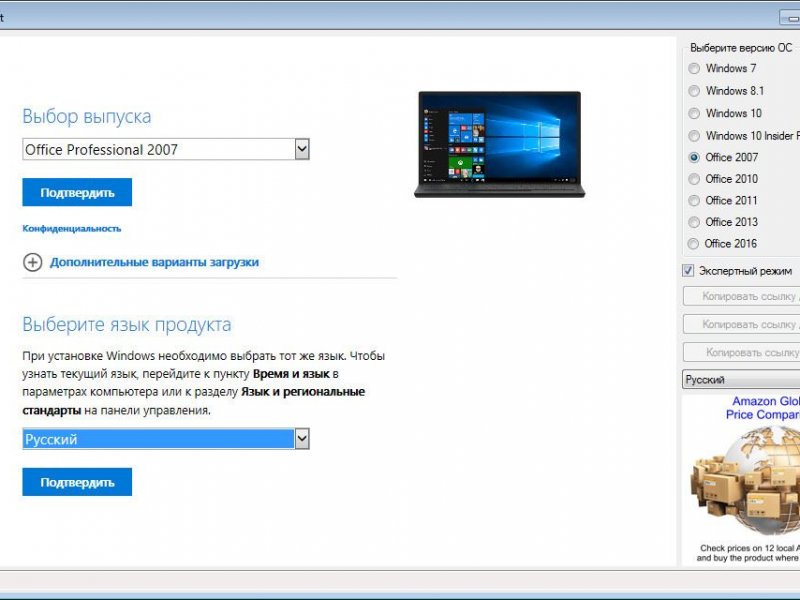Pick the Windows 10 Insider option
This screenshot has height=600, width=800.
[694, 136]
